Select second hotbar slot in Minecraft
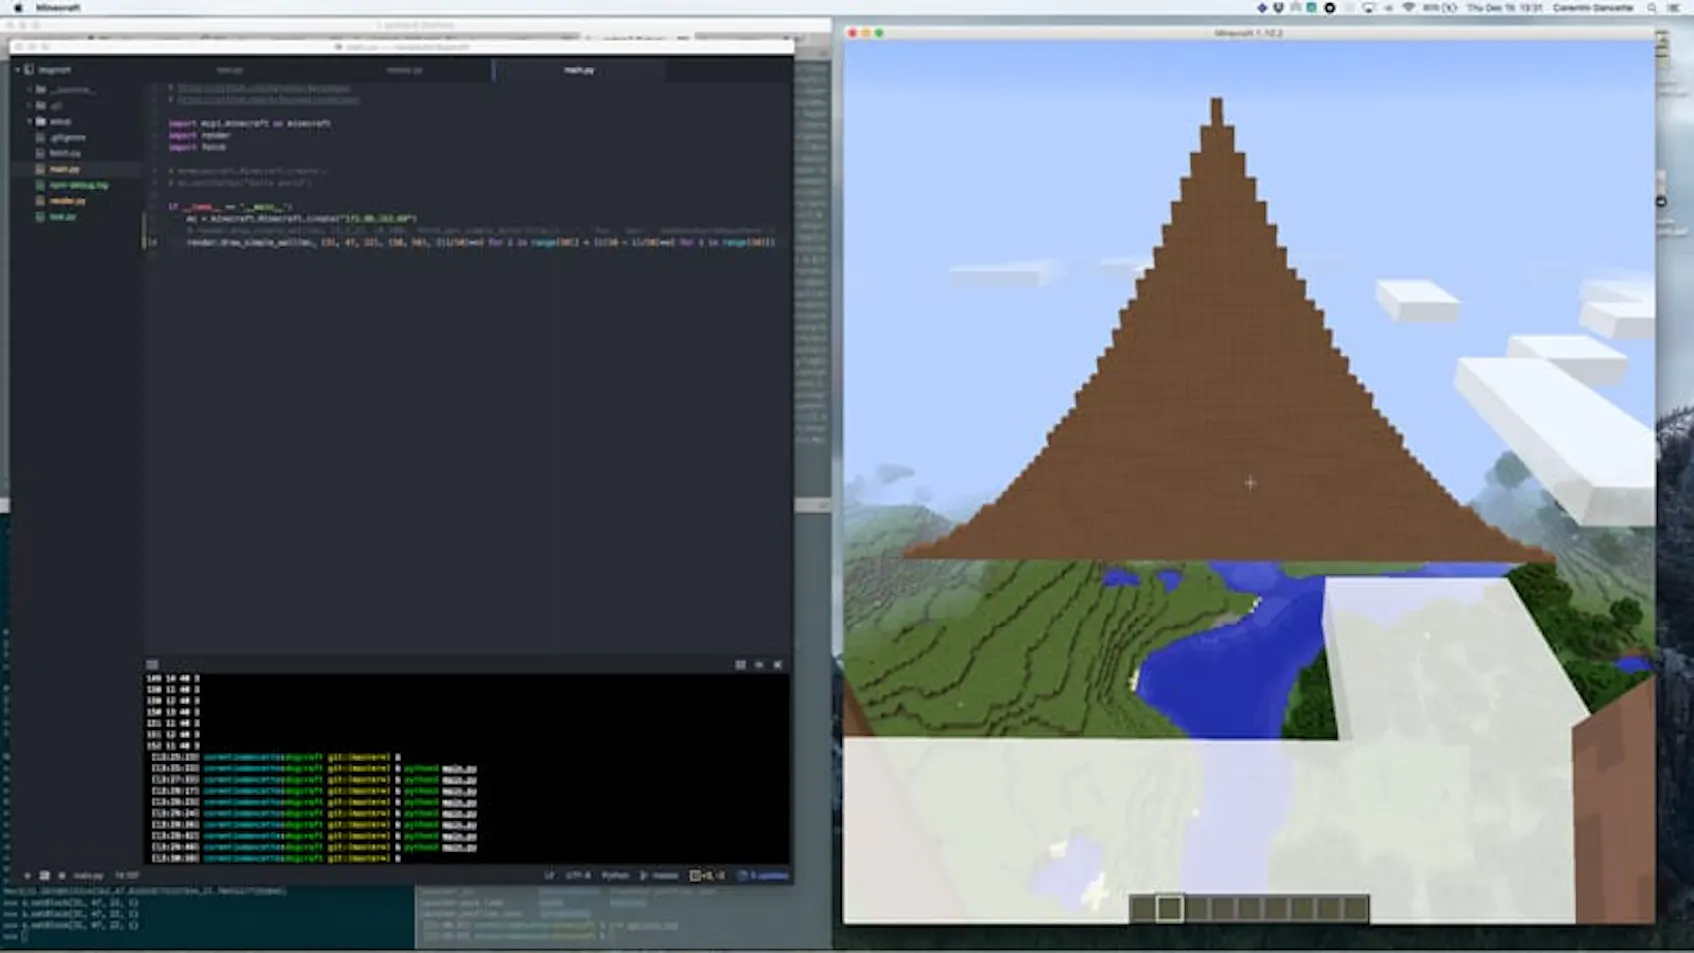 1169,908
